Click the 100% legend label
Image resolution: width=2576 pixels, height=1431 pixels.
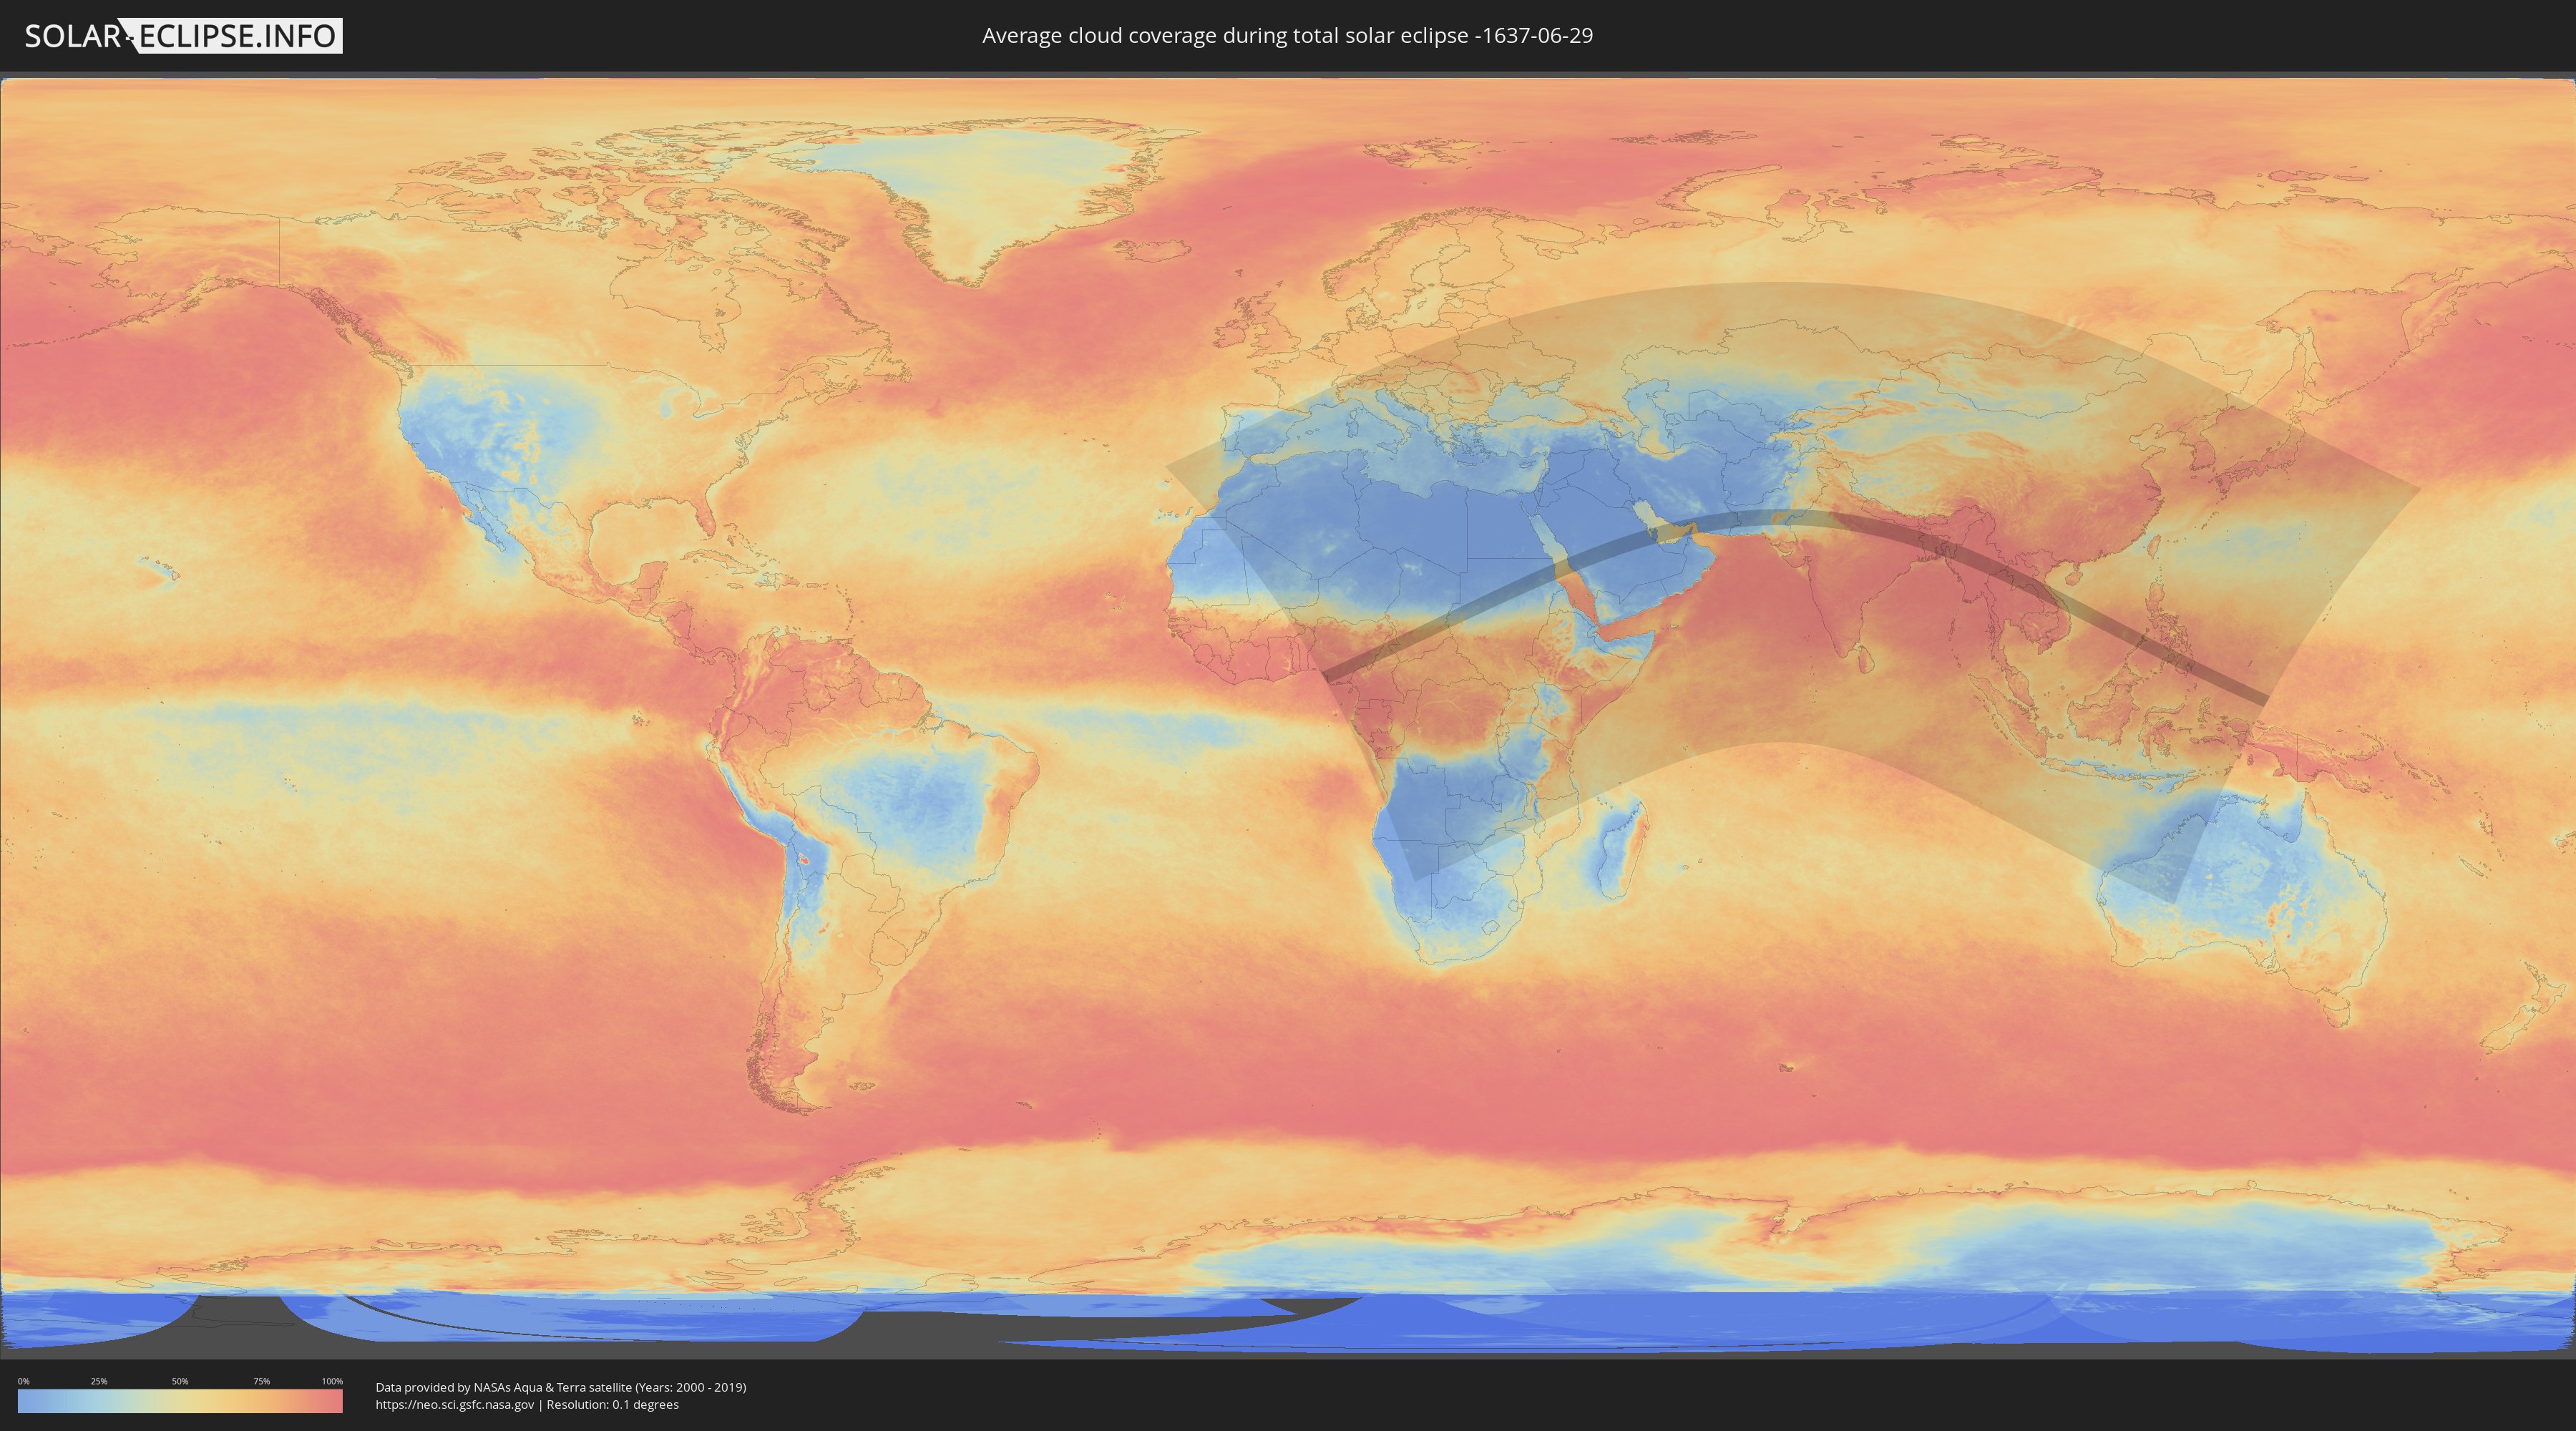point(332,1381)
